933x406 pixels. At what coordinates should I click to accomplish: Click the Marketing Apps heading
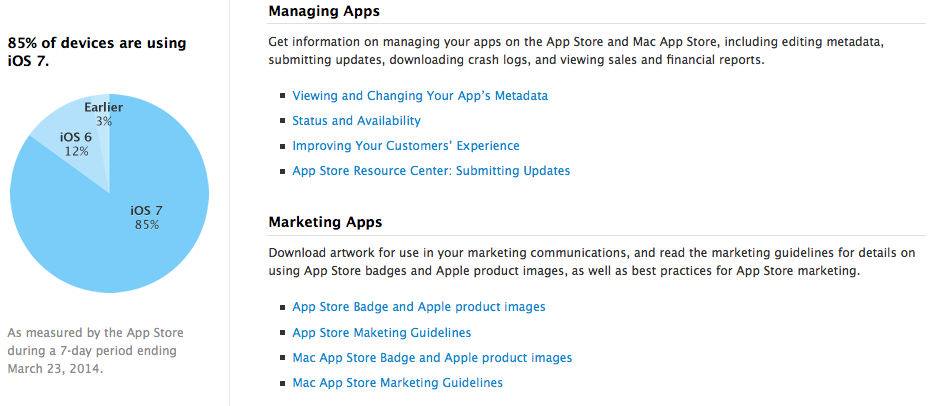[x=325, y=222]
